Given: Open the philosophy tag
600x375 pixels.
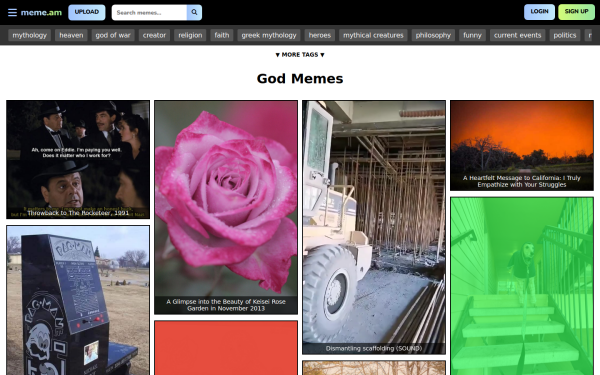Looking at the screenshot, I should click(x=433, y=35).
